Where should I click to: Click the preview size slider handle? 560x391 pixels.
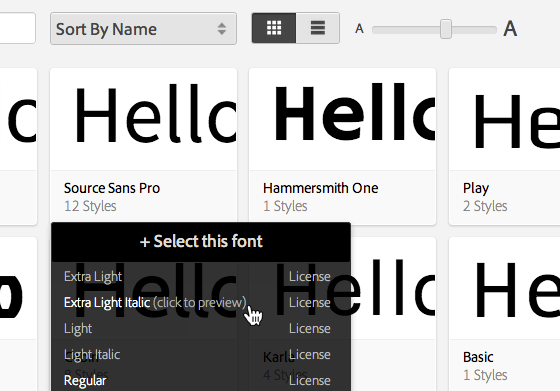446,29
